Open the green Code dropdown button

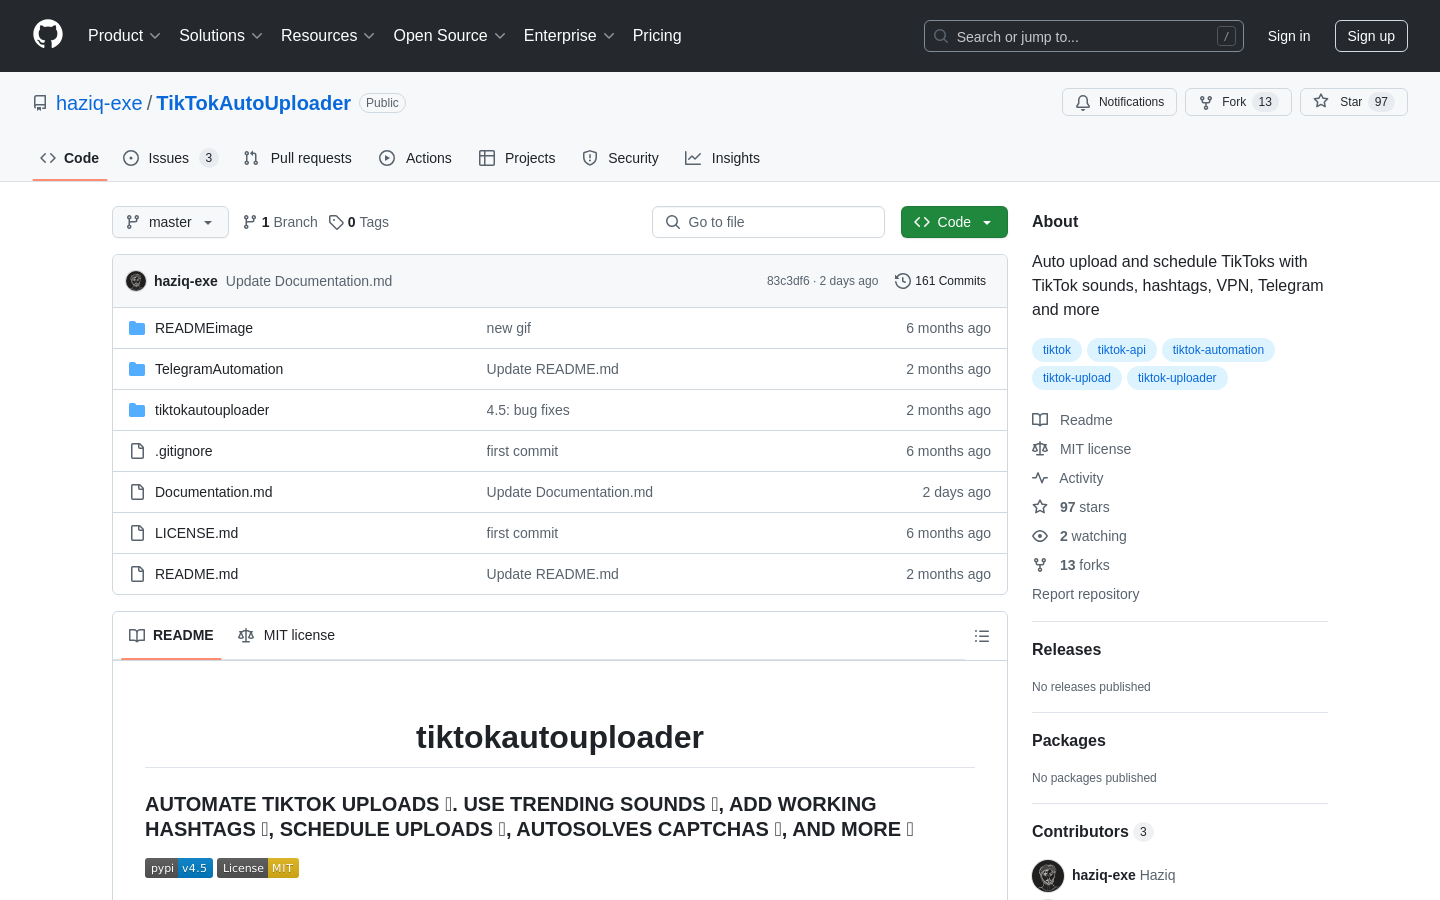954,222
